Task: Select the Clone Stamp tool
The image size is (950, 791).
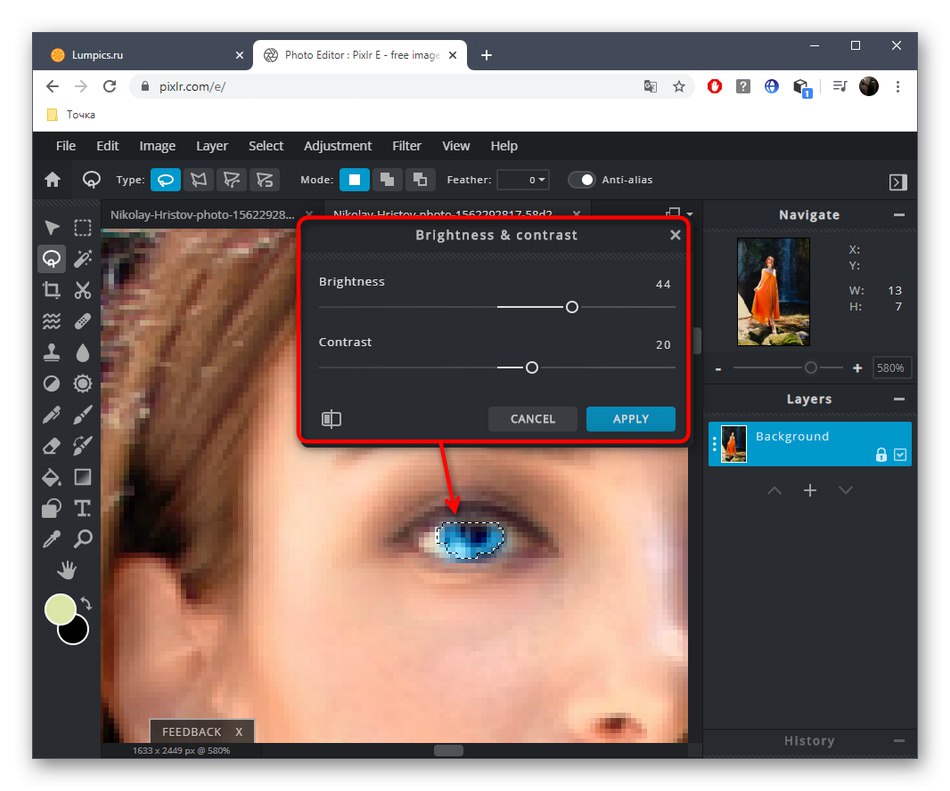Action: coord(51,352)
